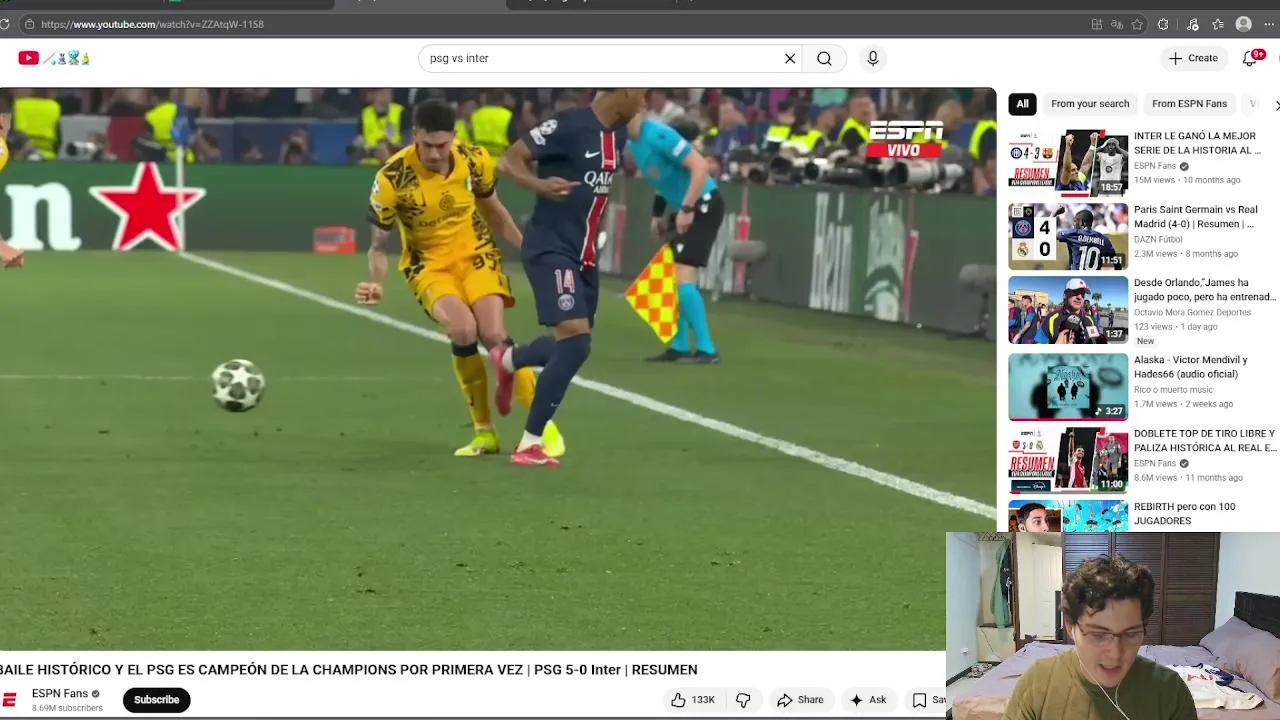Open the Desde Orlando James thumbnail
Image resolution: width=1280 pixels, height=720 pixels.
click(1068, 310)
